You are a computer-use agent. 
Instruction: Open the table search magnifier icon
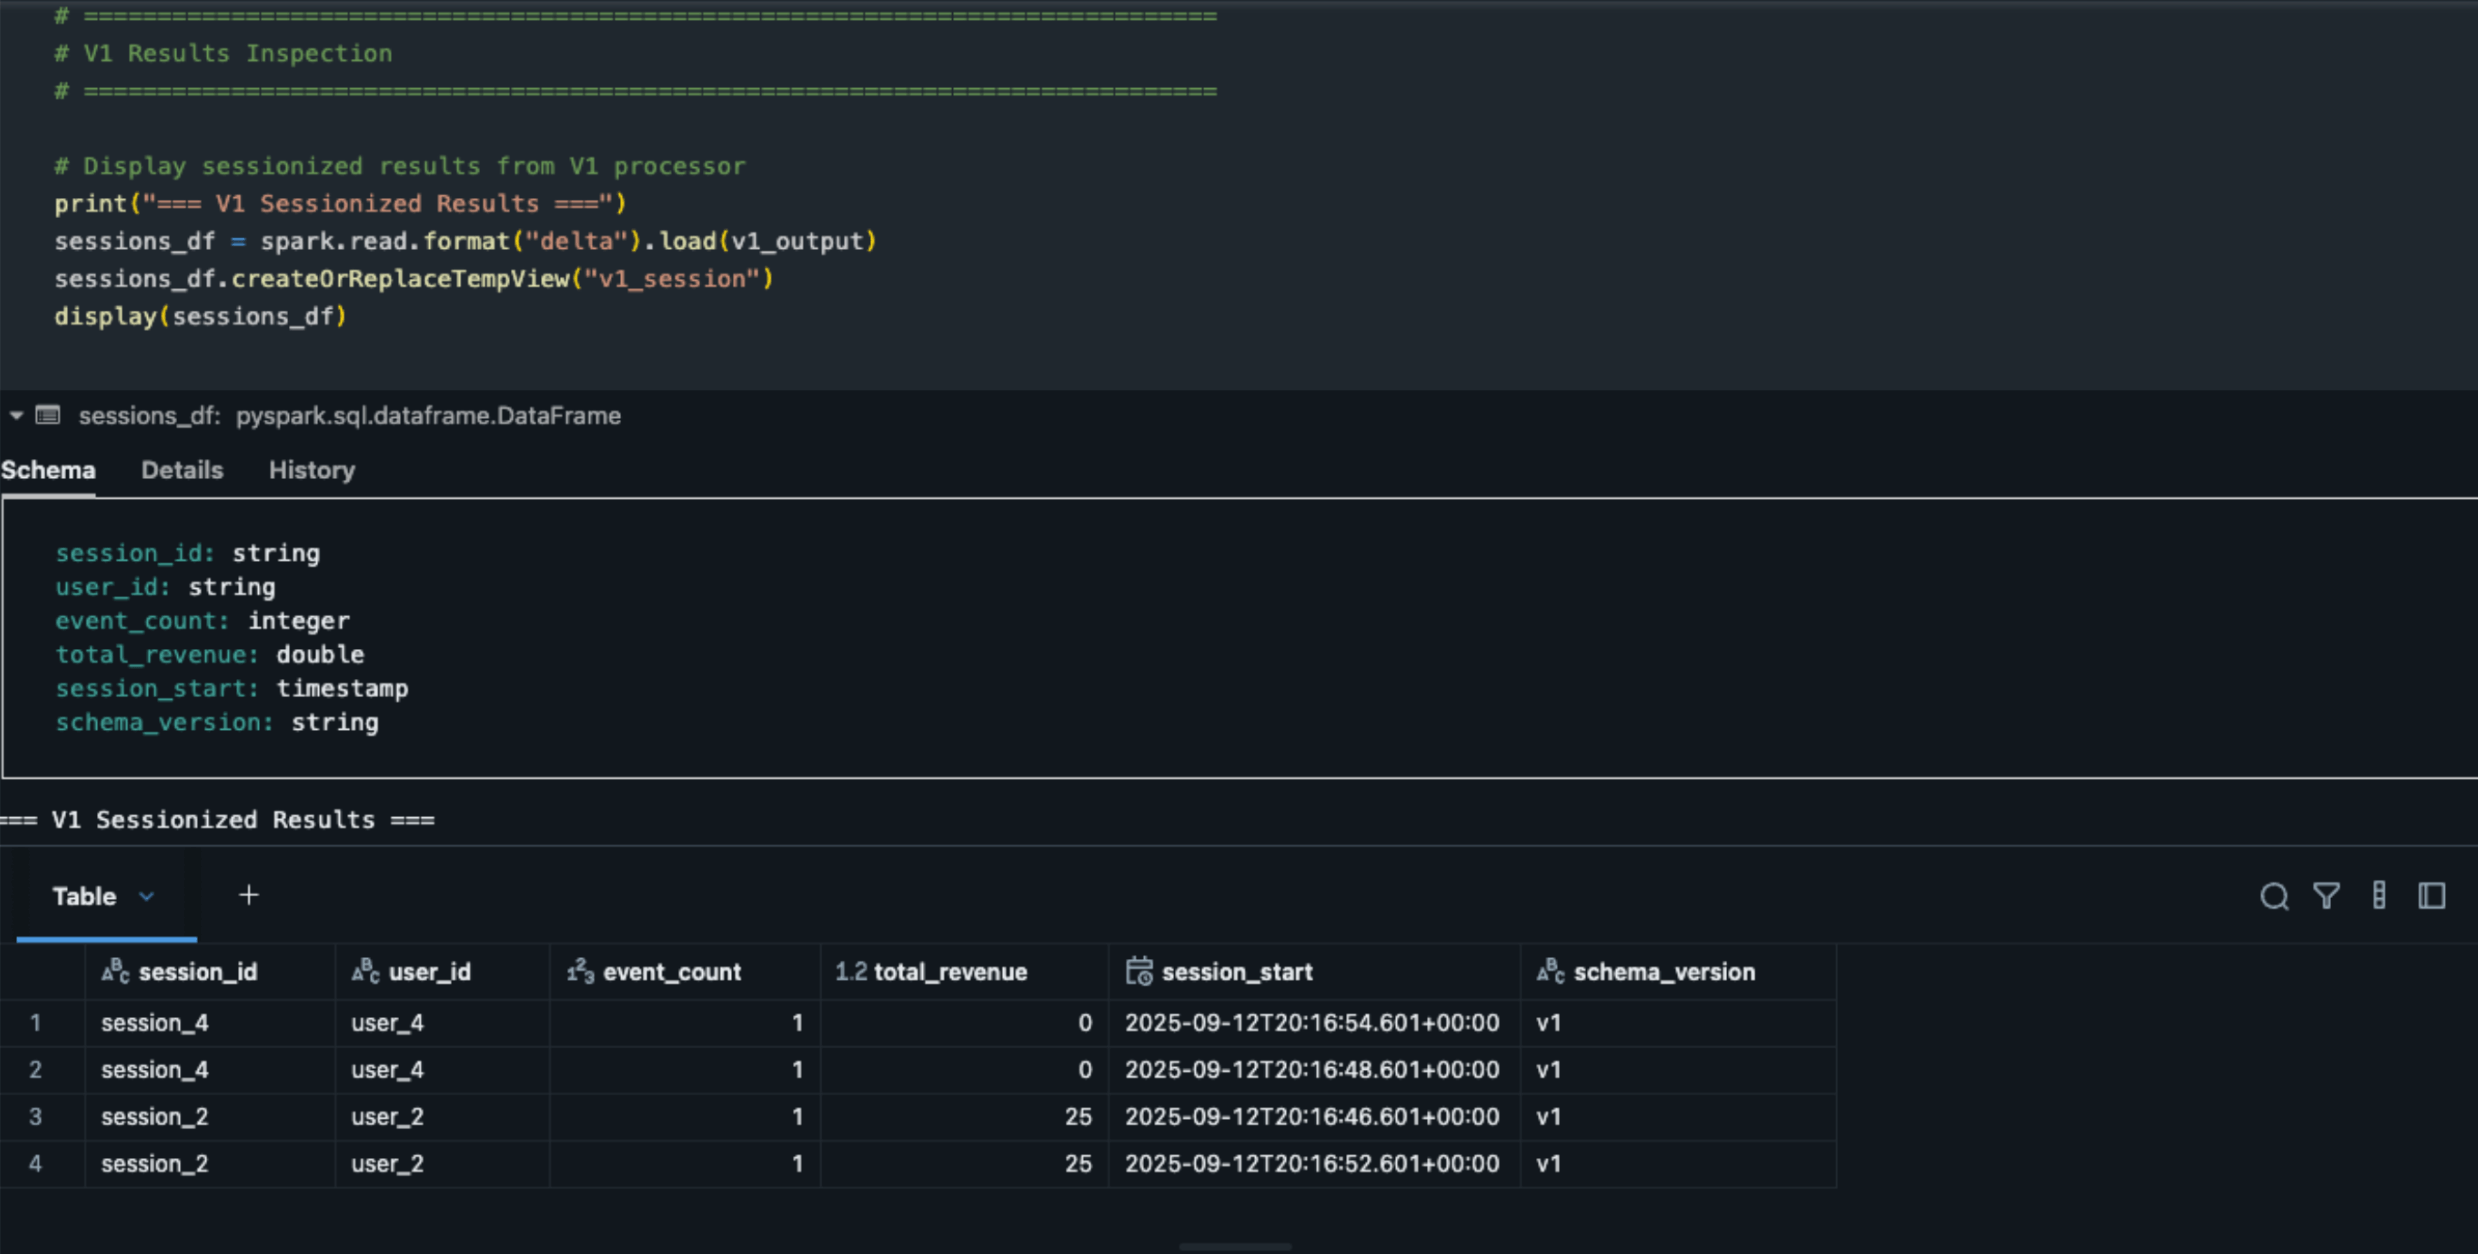pos(2274,896)
